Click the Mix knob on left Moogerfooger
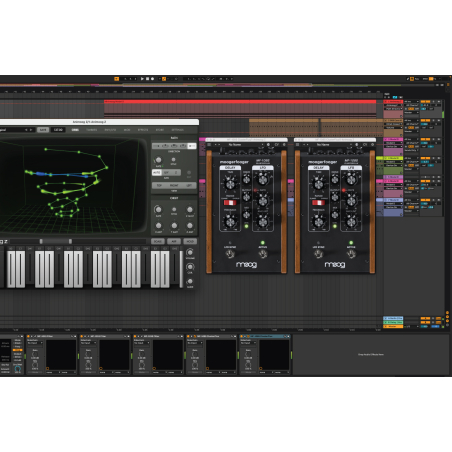Screen dimensions: 452x452 [x=246, y=215]
